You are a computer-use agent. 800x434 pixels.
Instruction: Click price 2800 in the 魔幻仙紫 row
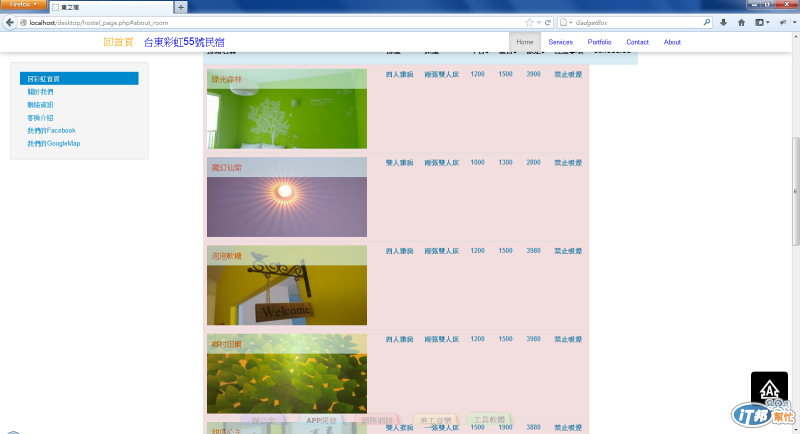pos(533,162)
